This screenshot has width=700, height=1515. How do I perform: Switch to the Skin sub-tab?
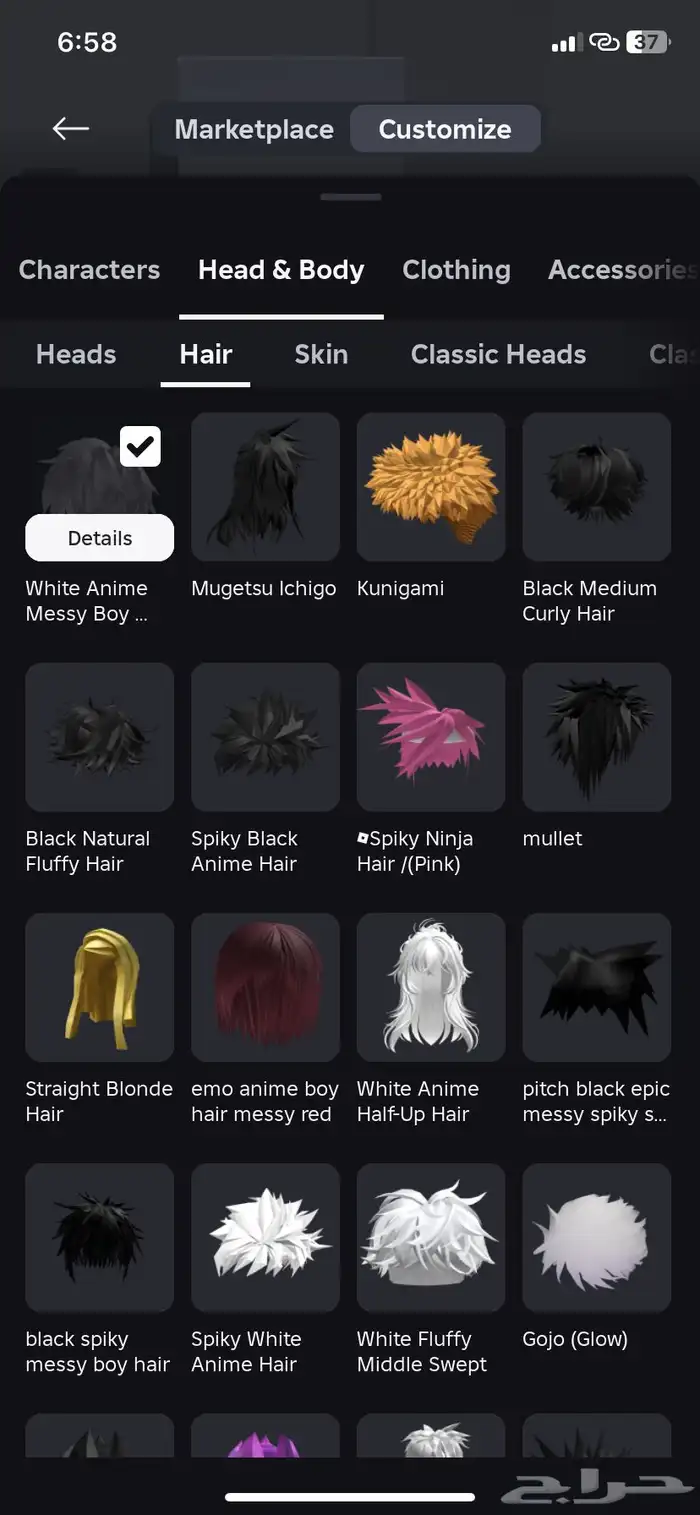(x=321, y=354)
